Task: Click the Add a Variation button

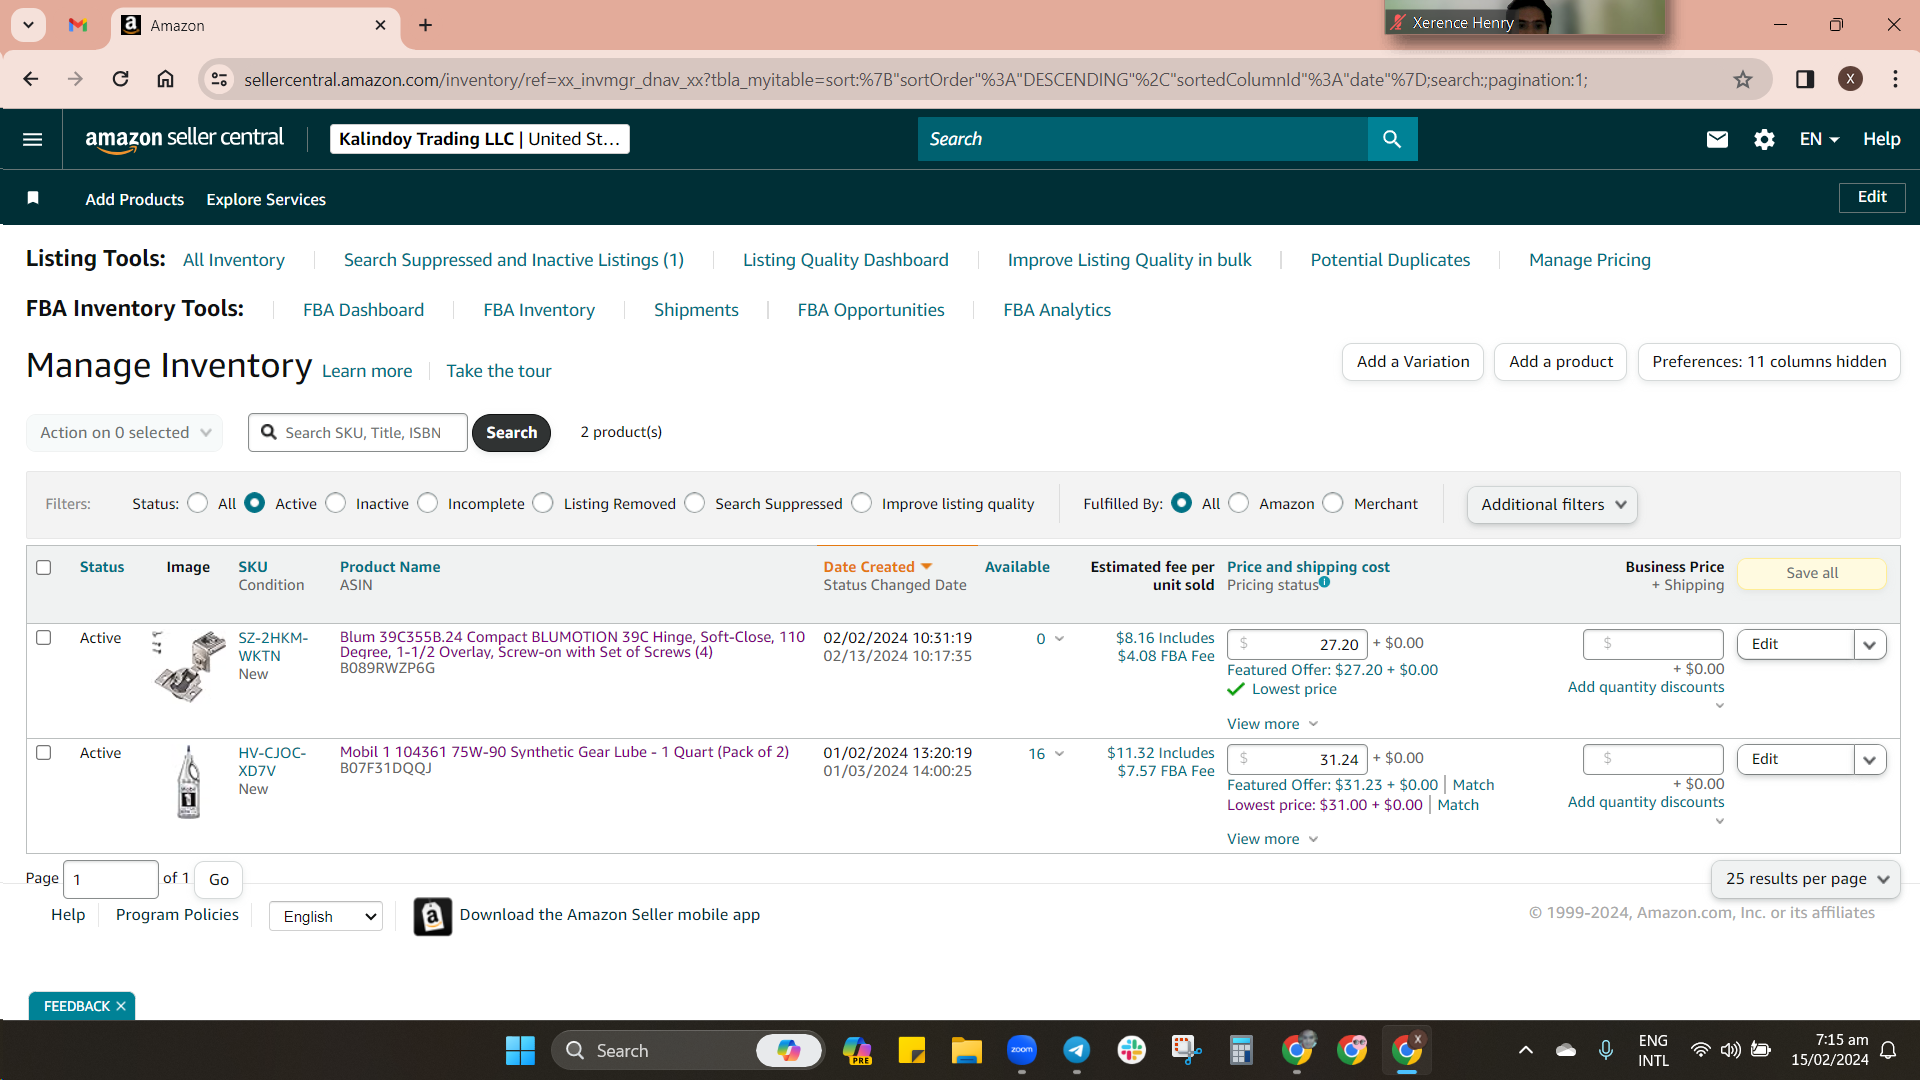Action: [1413, 361]
